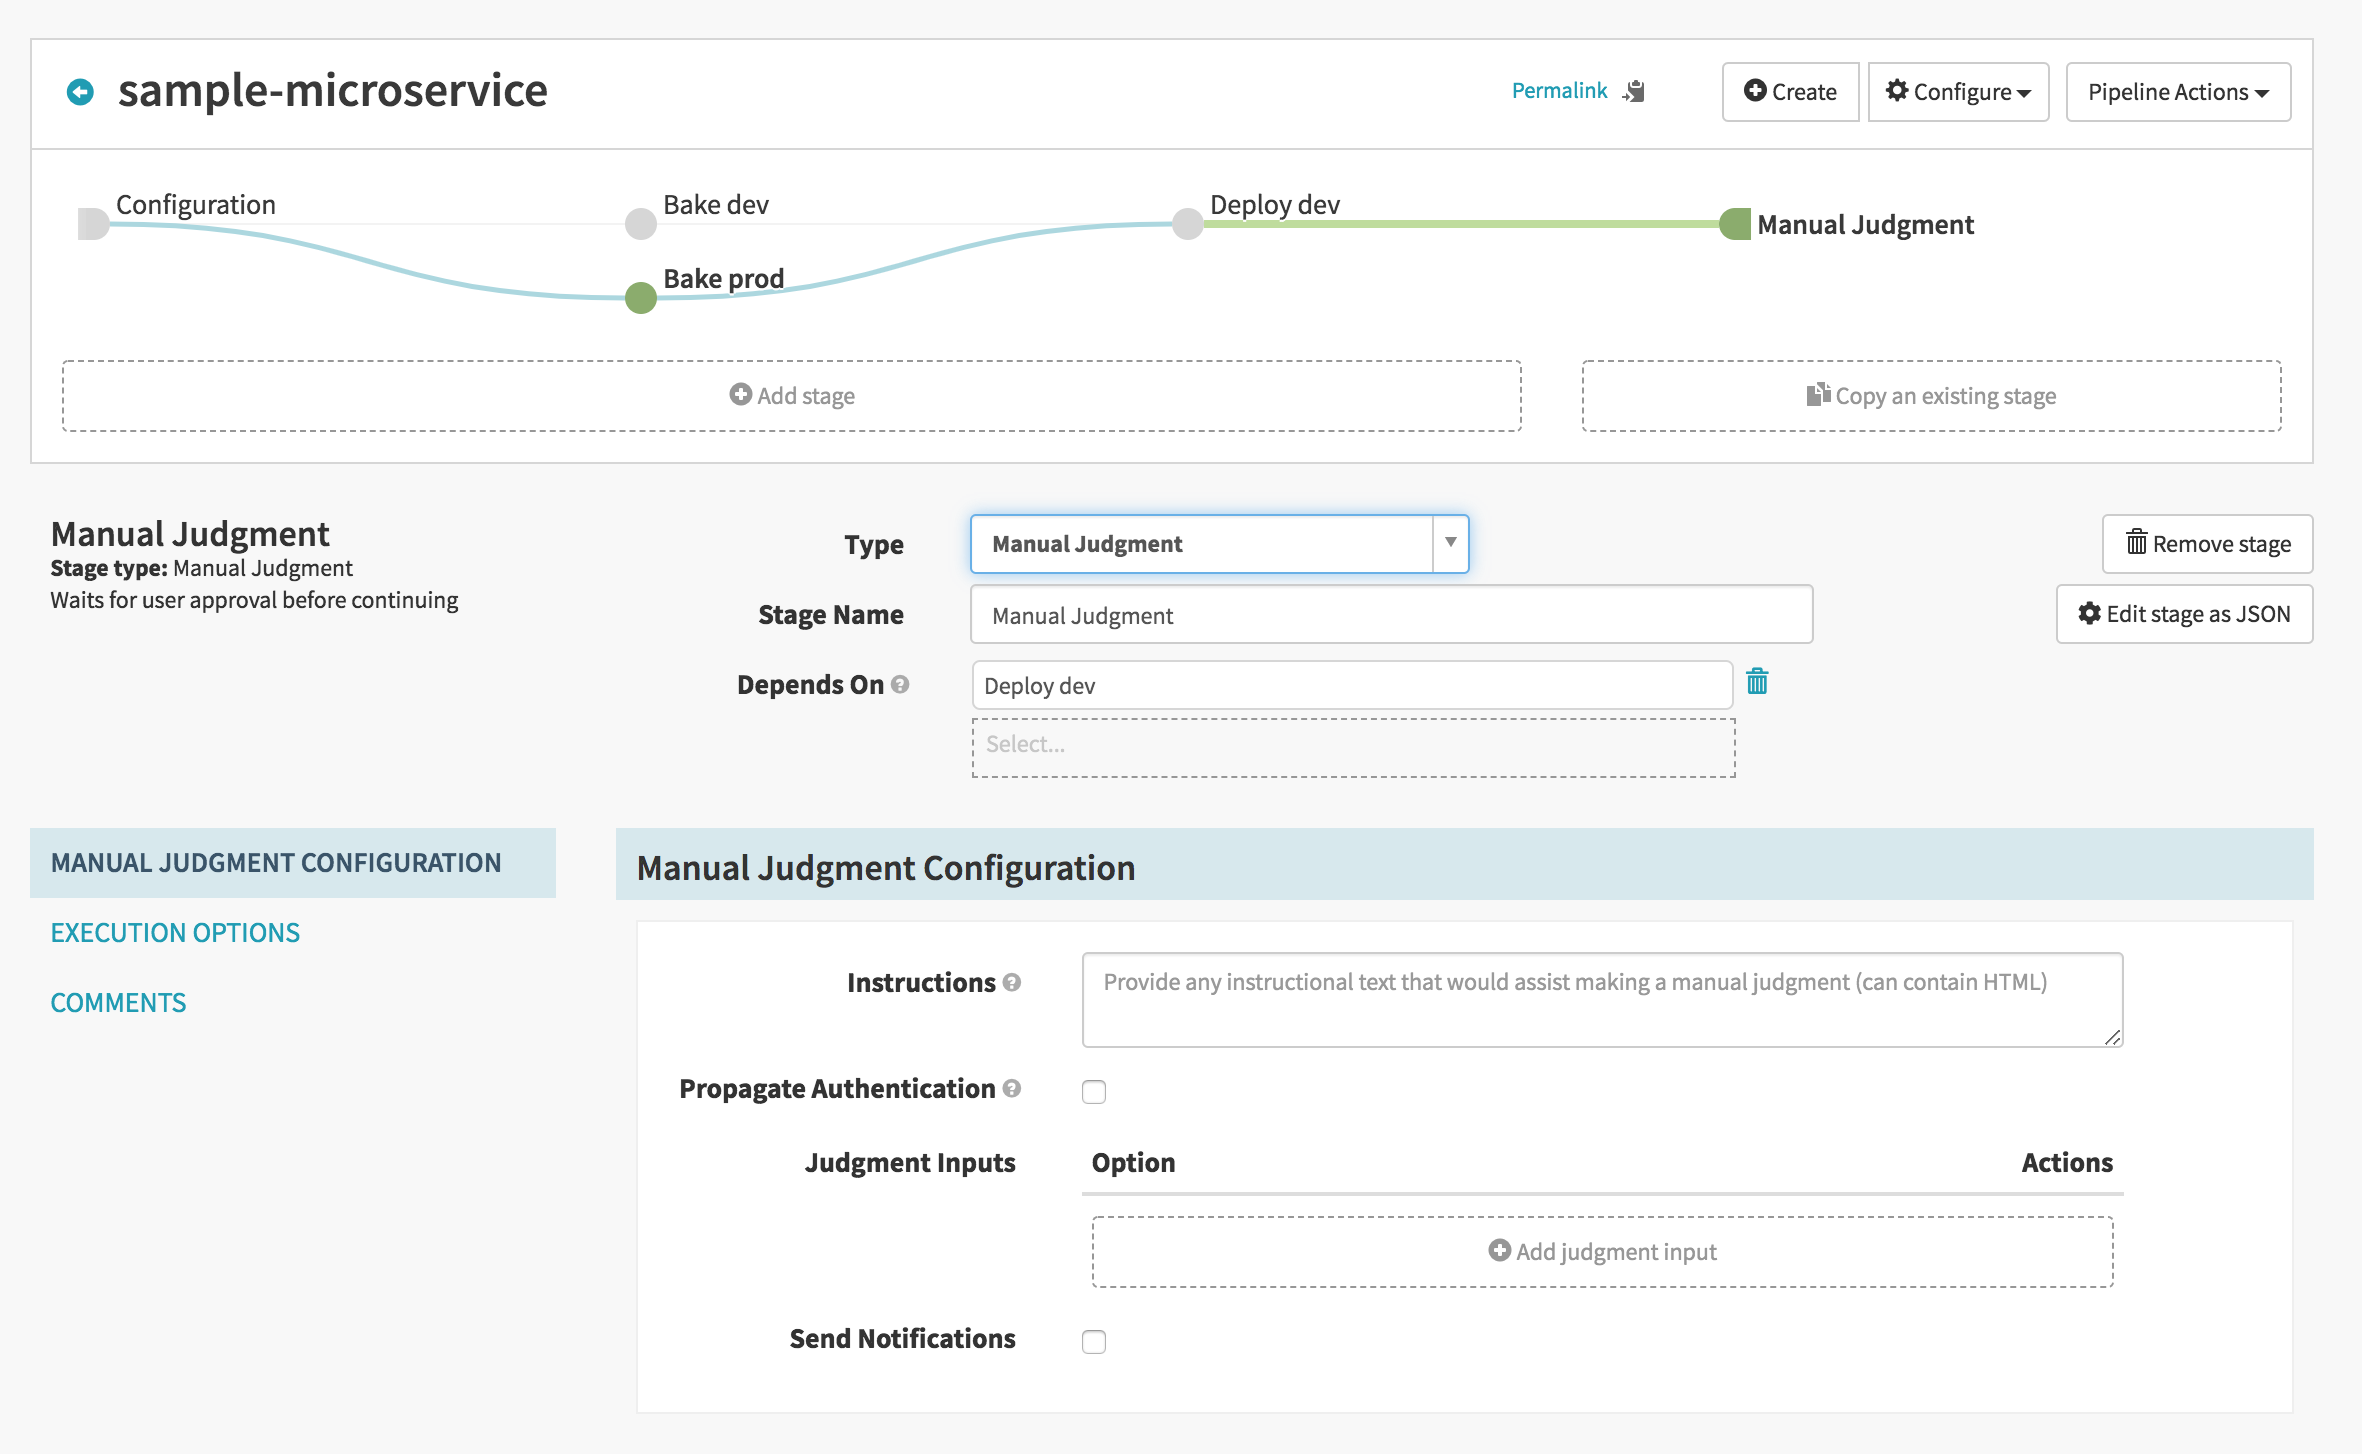
Task: Expand the Pipeline Actions dropdown
Action: tap(2178, 92)
